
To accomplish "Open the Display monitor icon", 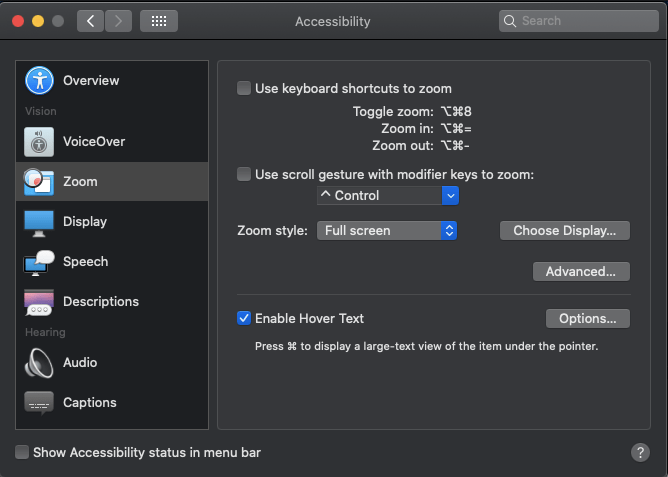I will click(x=39, y=222).
